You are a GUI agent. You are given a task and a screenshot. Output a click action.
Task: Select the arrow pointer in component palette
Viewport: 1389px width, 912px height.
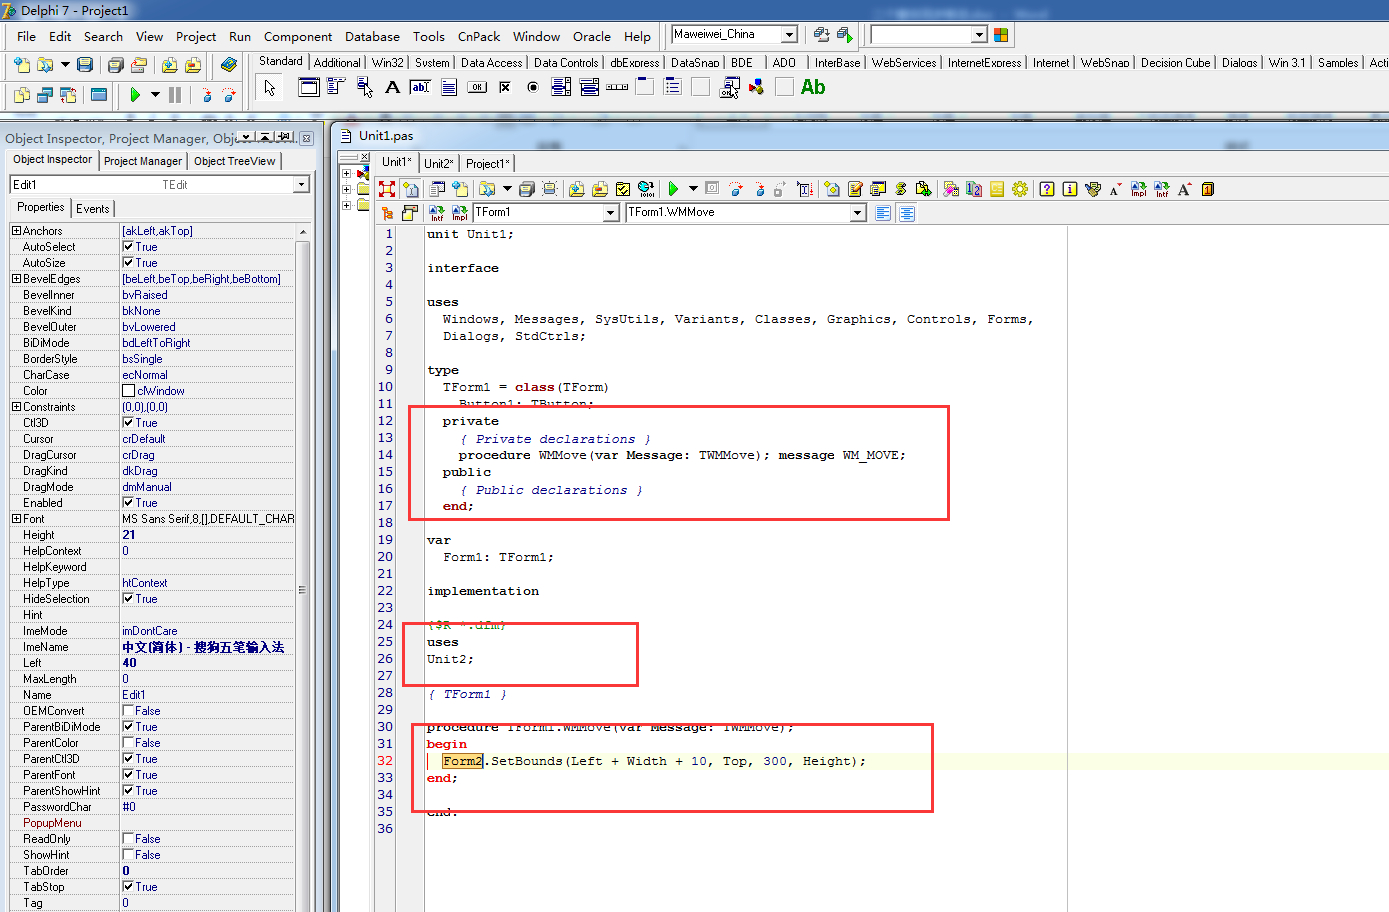tap(269, 88)
